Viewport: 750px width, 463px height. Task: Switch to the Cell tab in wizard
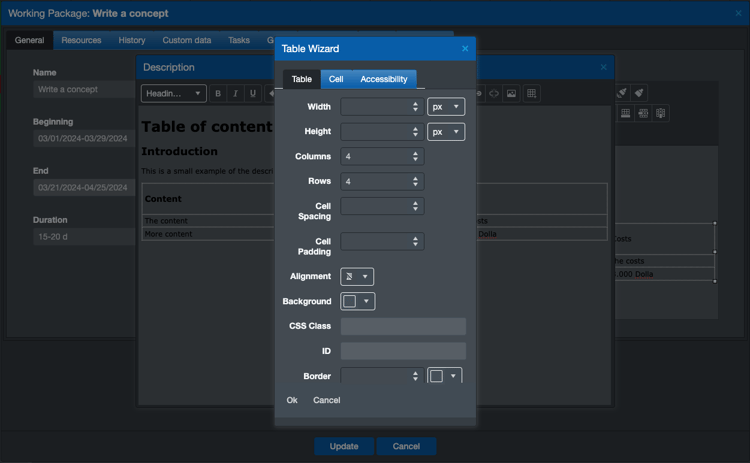click(x=336, y=79)
